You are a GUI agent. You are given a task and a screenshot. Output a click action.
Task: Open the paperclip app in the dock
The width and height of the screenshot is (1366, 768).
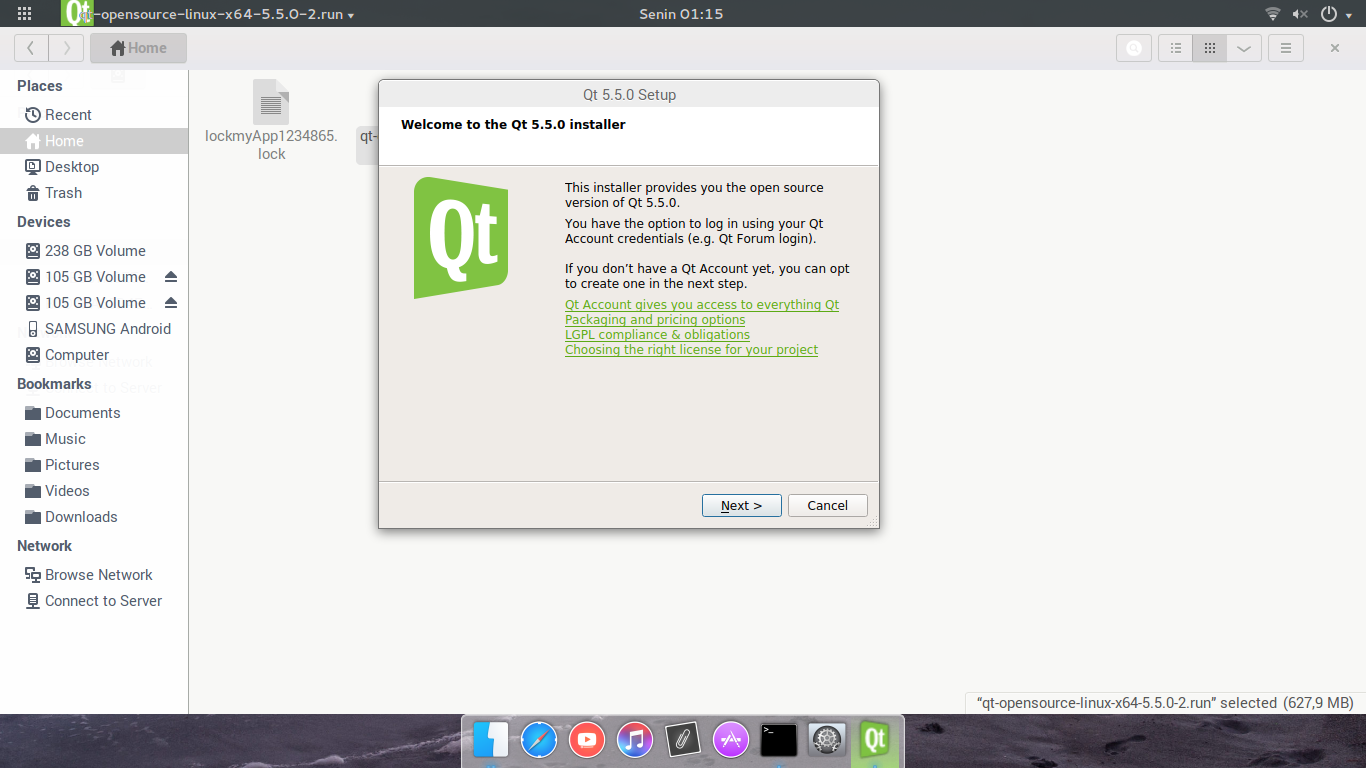[683, 740]
